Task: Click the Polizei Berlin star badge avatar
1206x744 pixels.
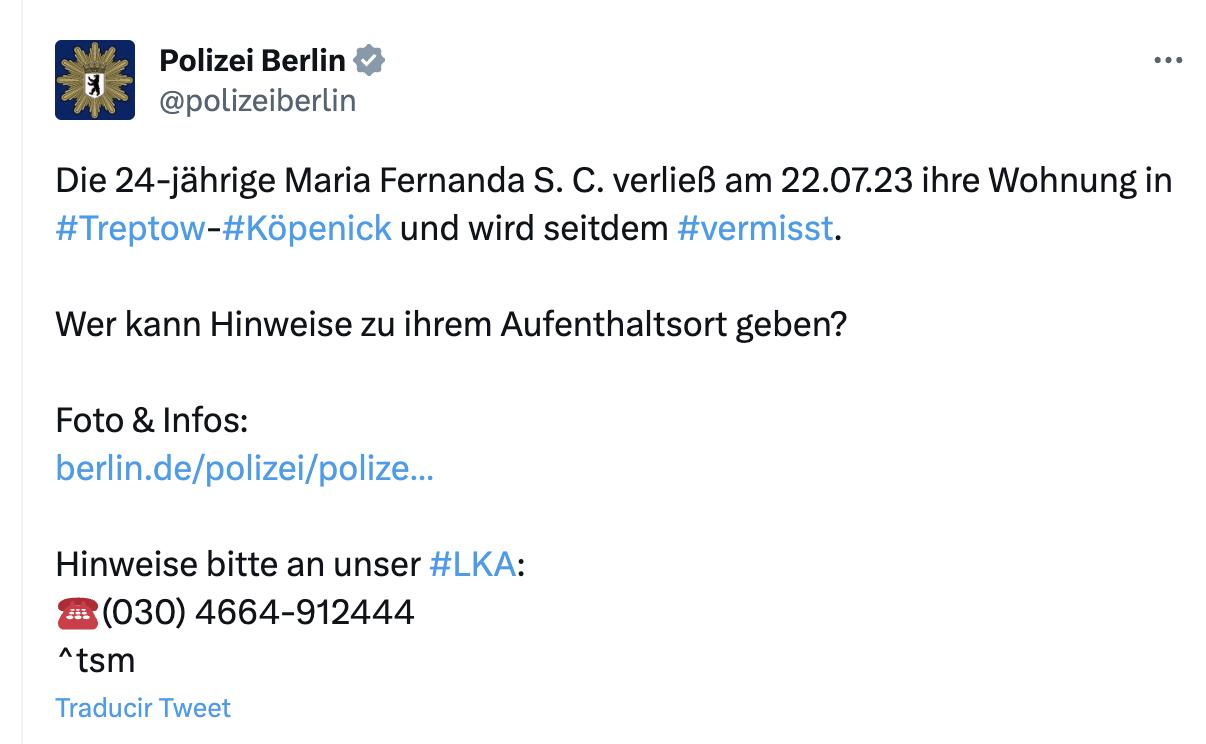Action: 95,80
